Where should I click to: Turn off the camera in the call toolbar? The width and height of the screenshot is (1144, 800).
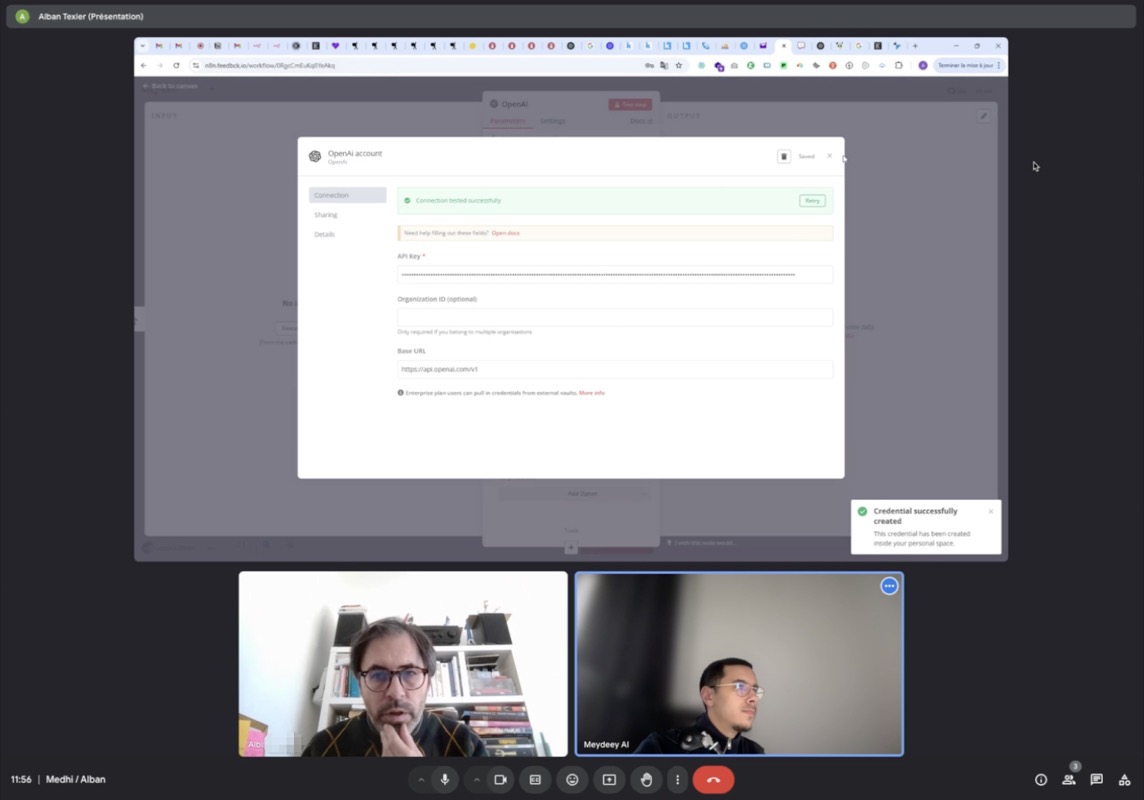tap(500, 779)
